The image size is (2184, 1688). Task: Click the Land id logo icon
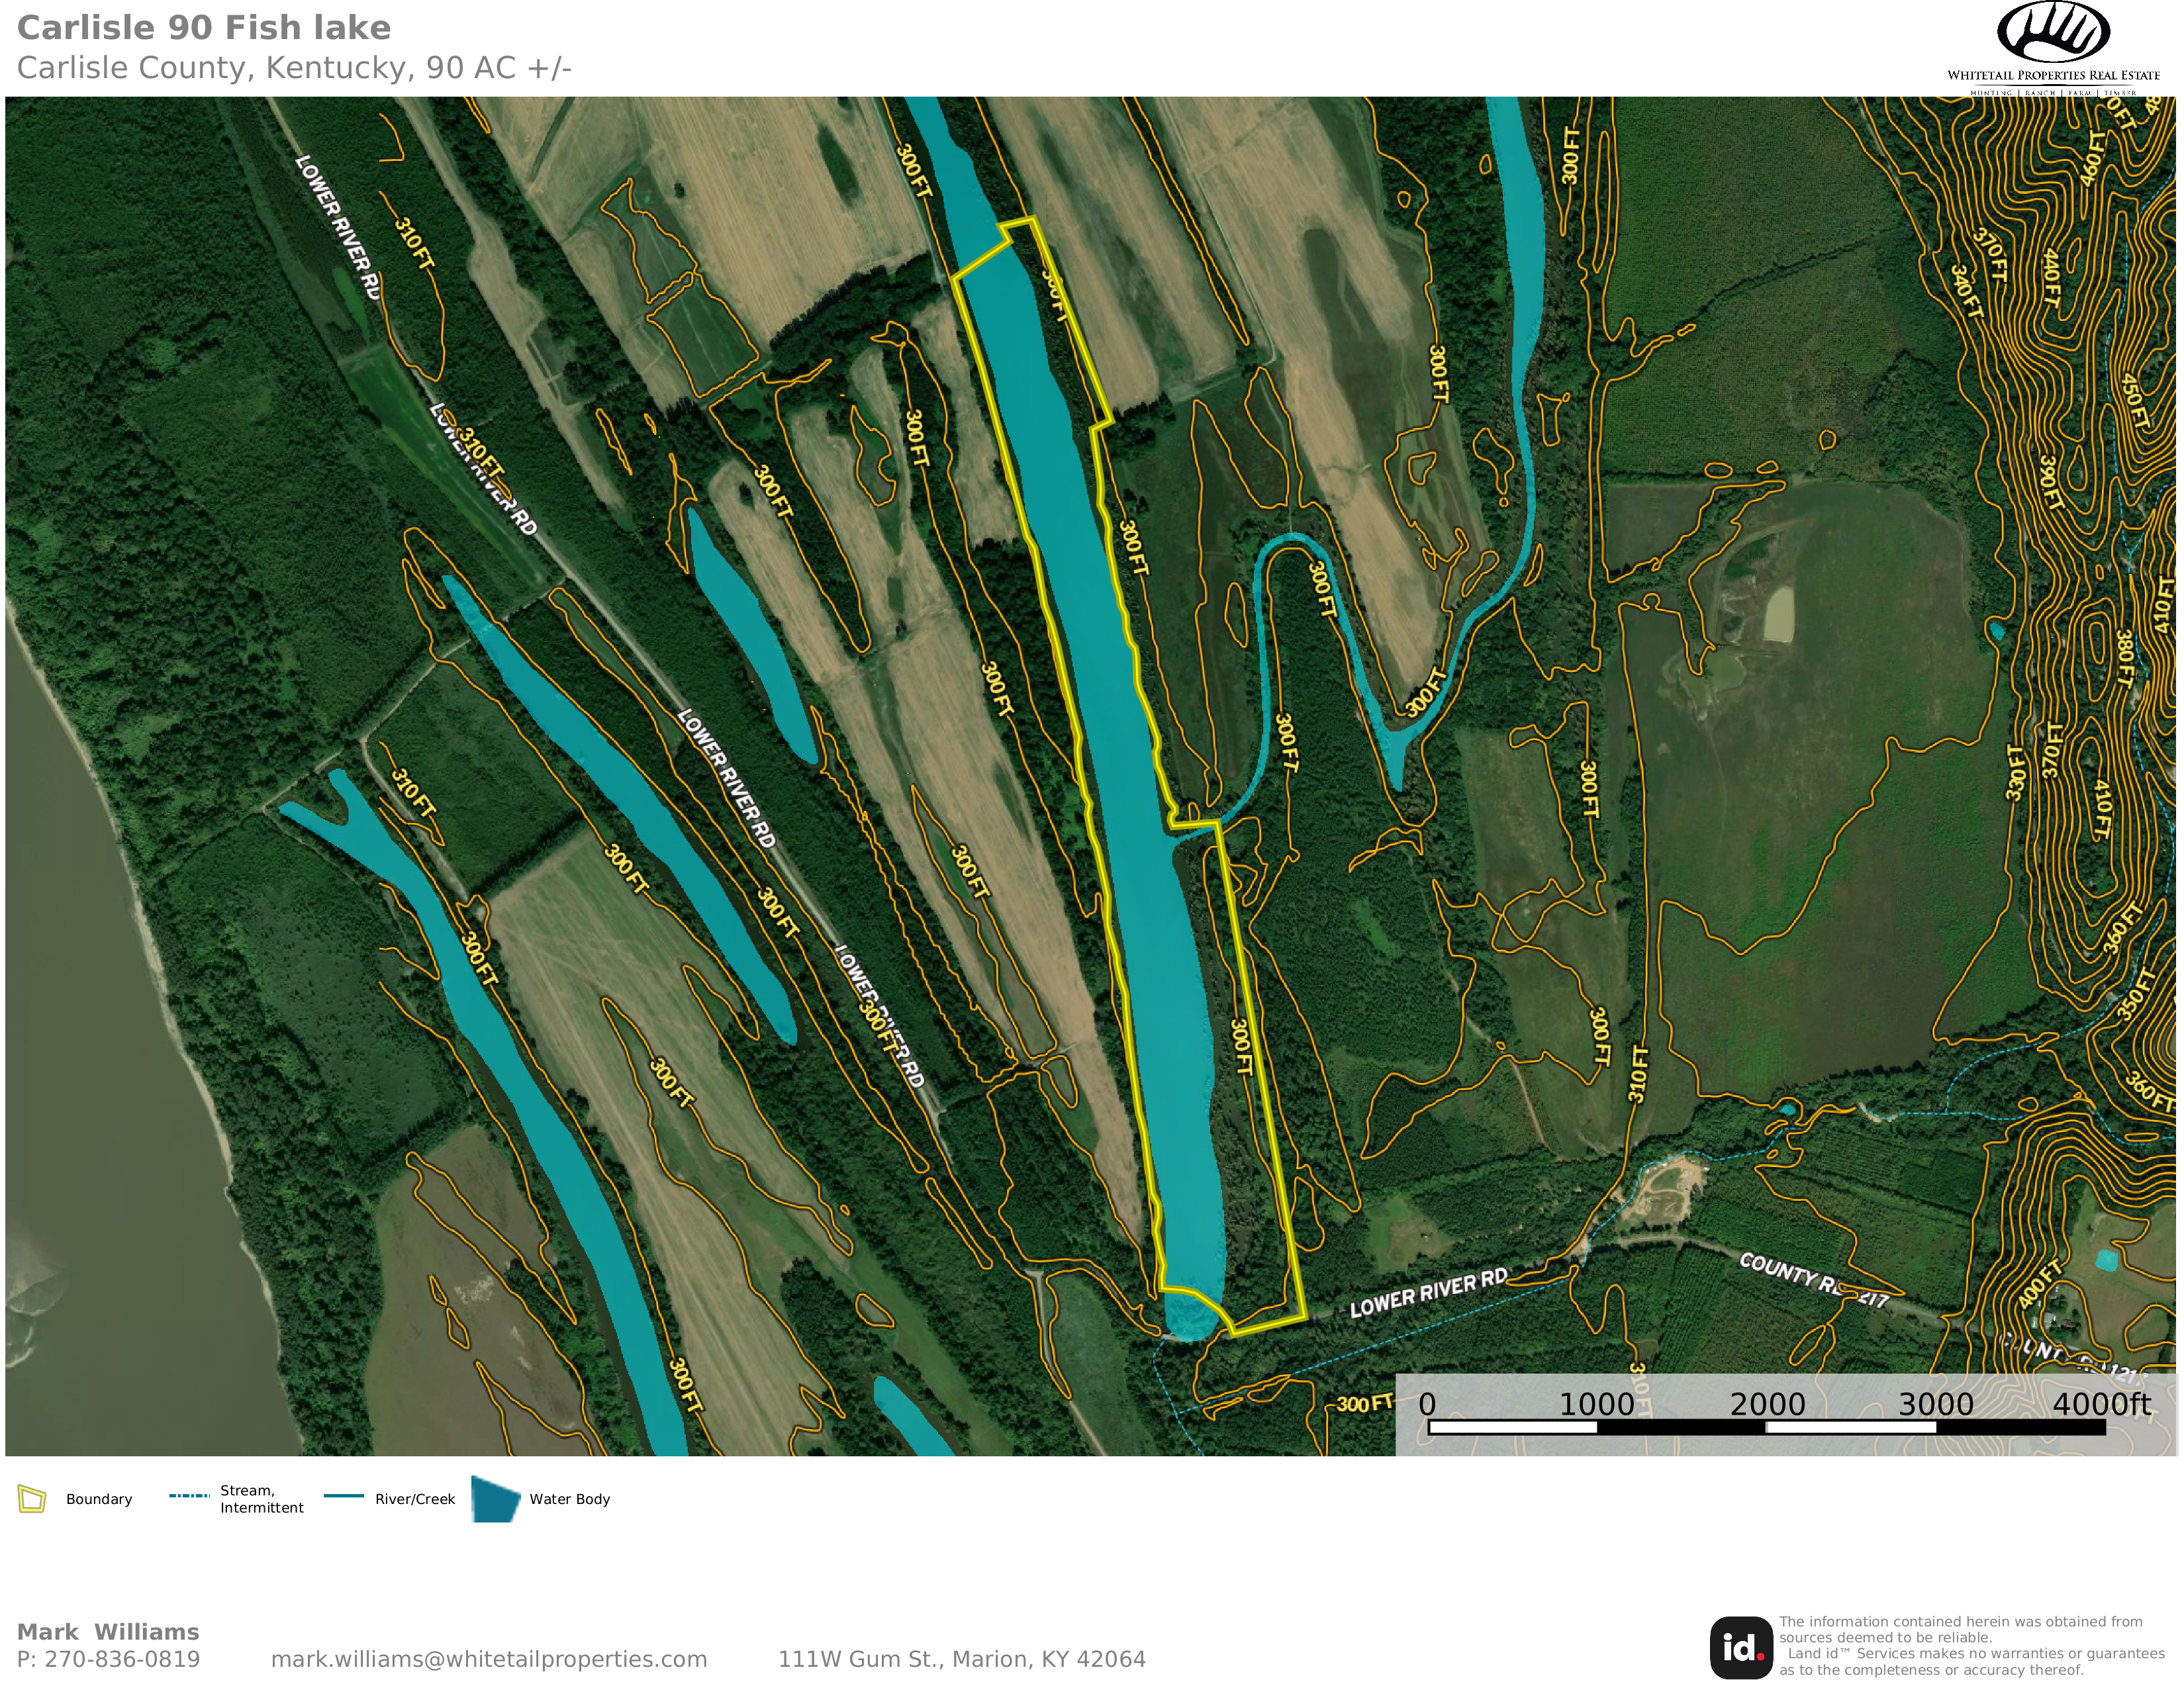click(x=1741, y=1647)
